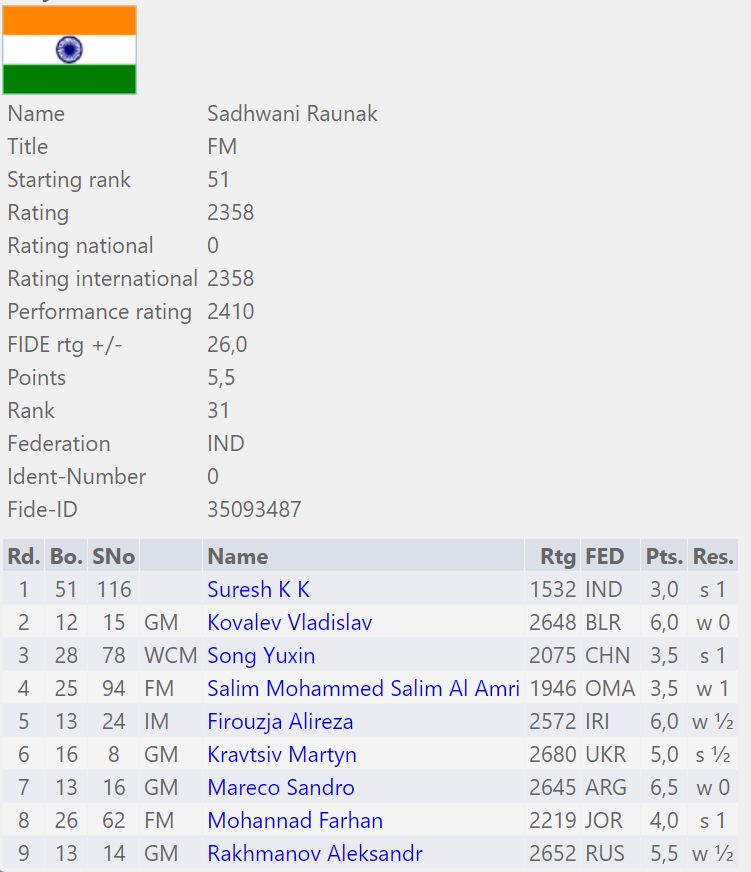Screen dimensions: 751x872
Task: Click the Pts. column header
Action: [x=664, y=556]
